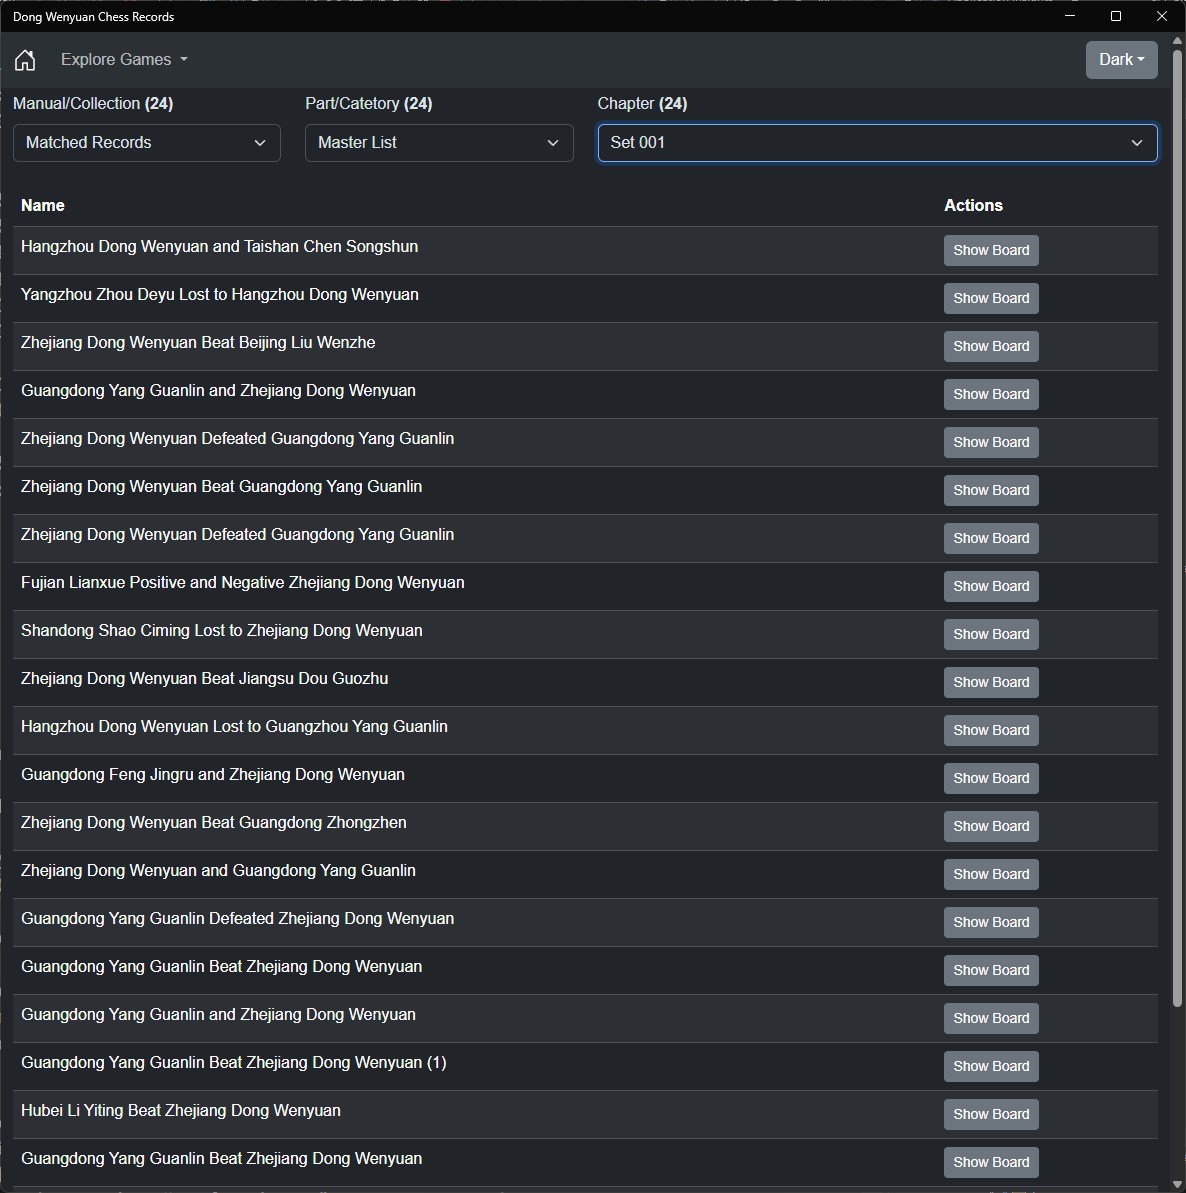
Task: Show board for Shandong Shao Ciming game
Action: point(990,634)
